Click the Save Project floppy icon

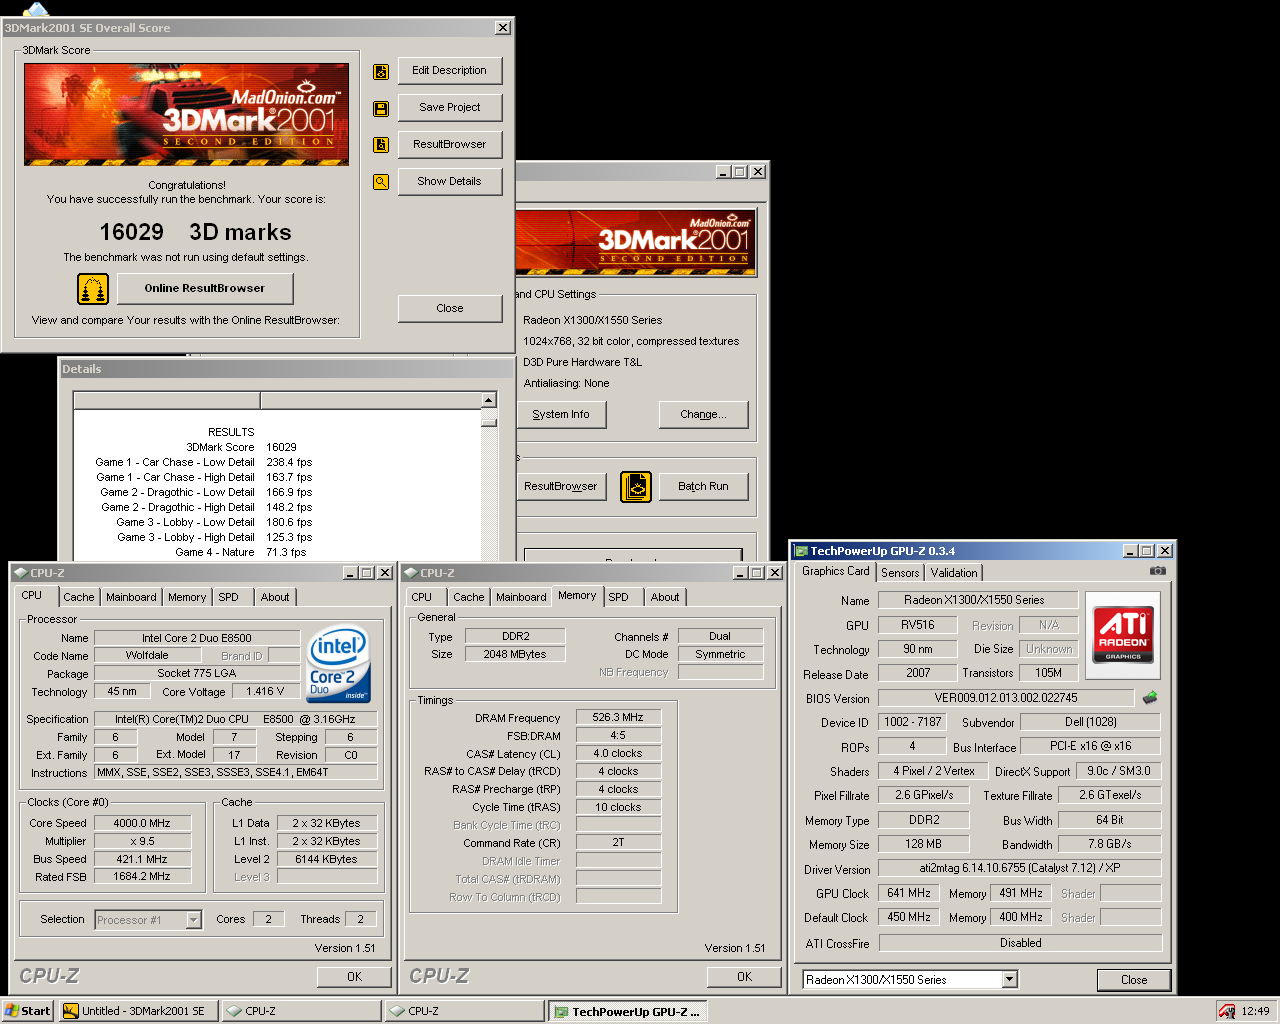381,108
